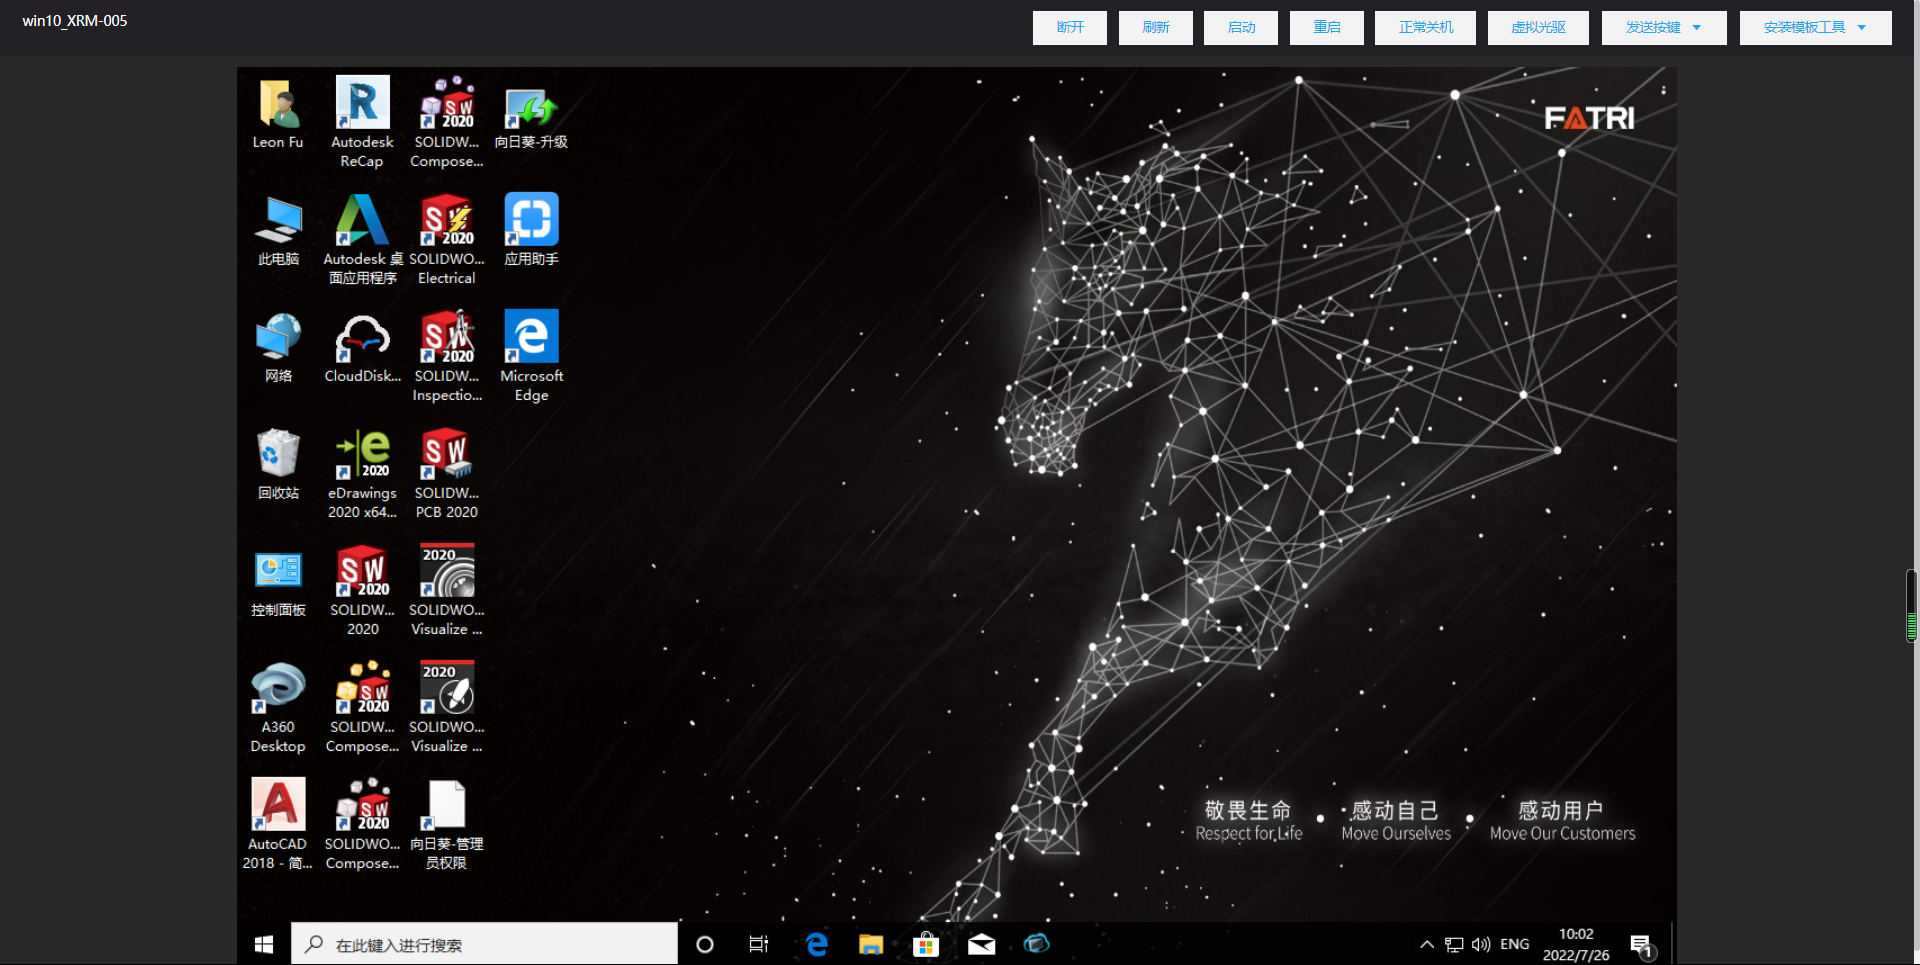Open Task View from the taskbar
This screenshot has height=965, width=1920.
(x=759, y=944)
